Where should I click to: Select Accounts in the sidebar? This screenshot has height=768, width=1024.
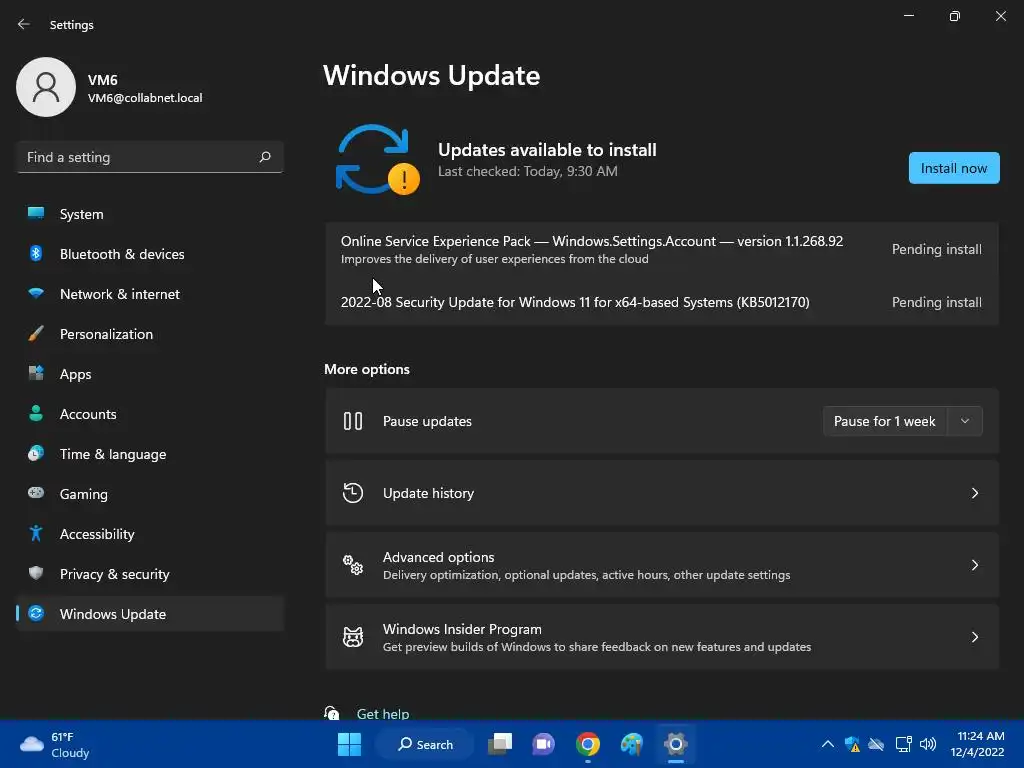(150, 414)
